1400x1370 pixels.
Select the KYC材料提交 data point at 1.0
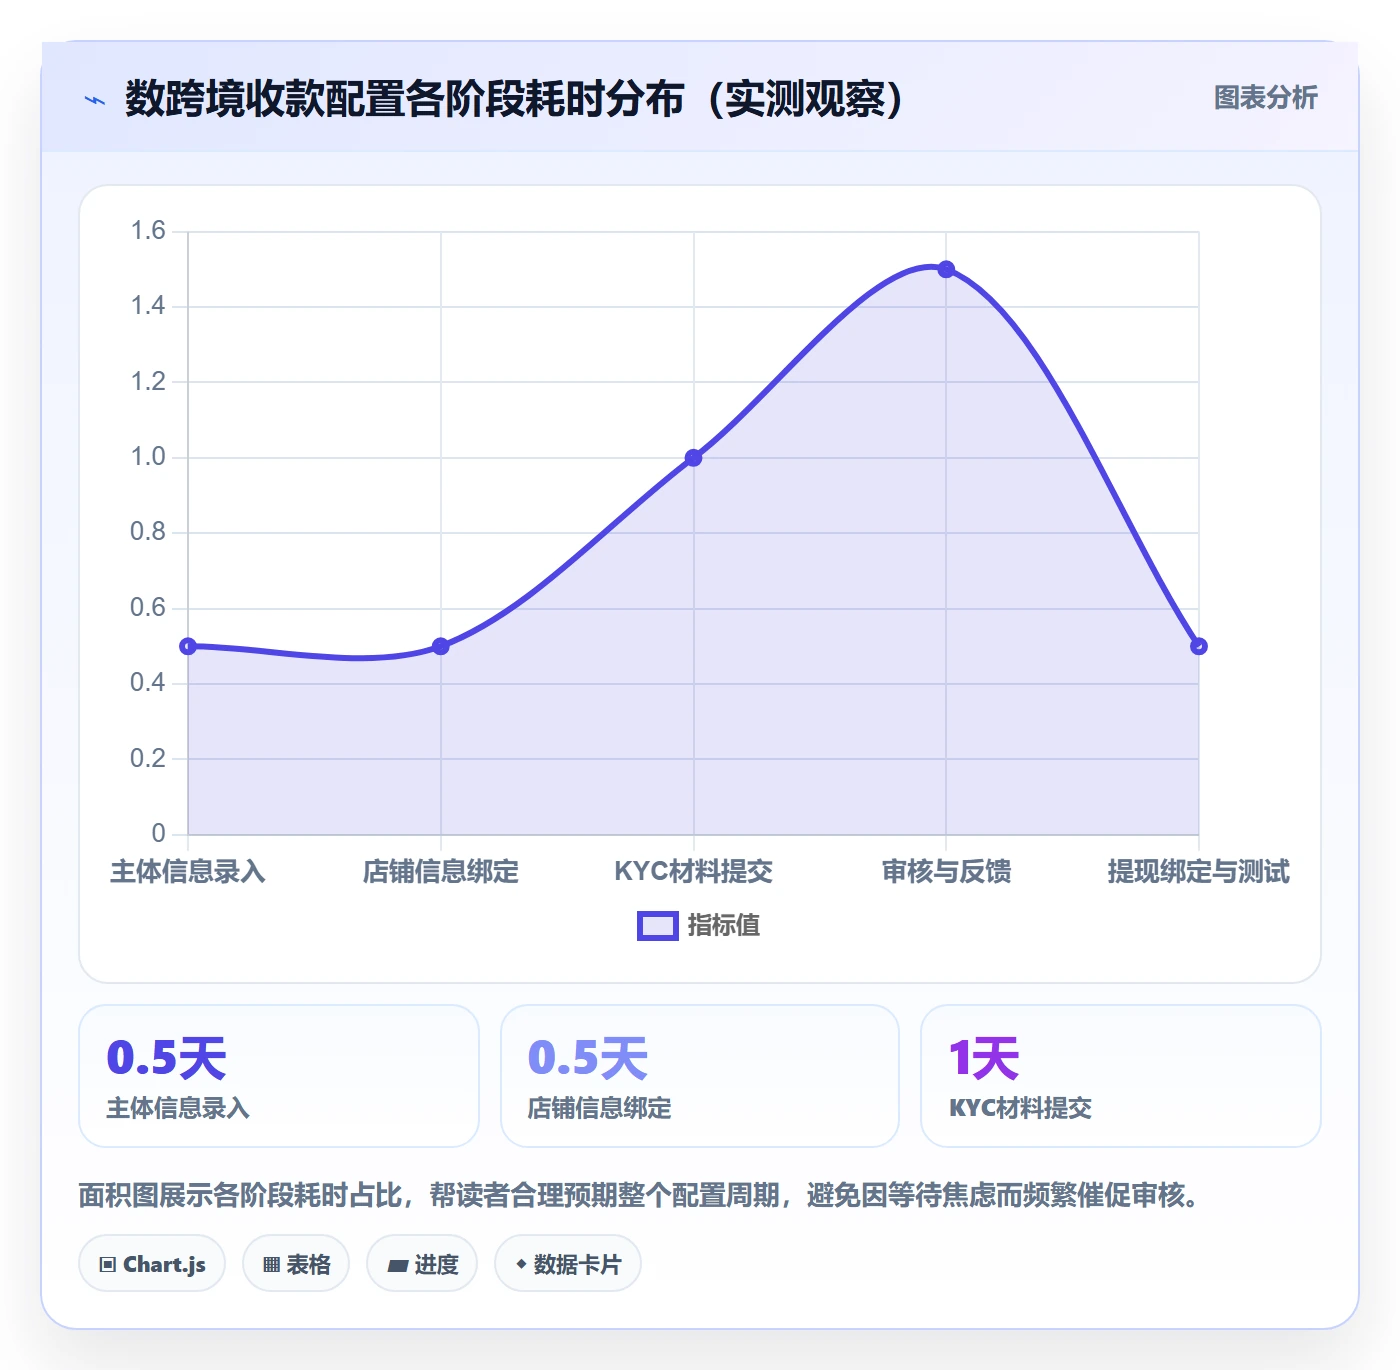point(694,458)
